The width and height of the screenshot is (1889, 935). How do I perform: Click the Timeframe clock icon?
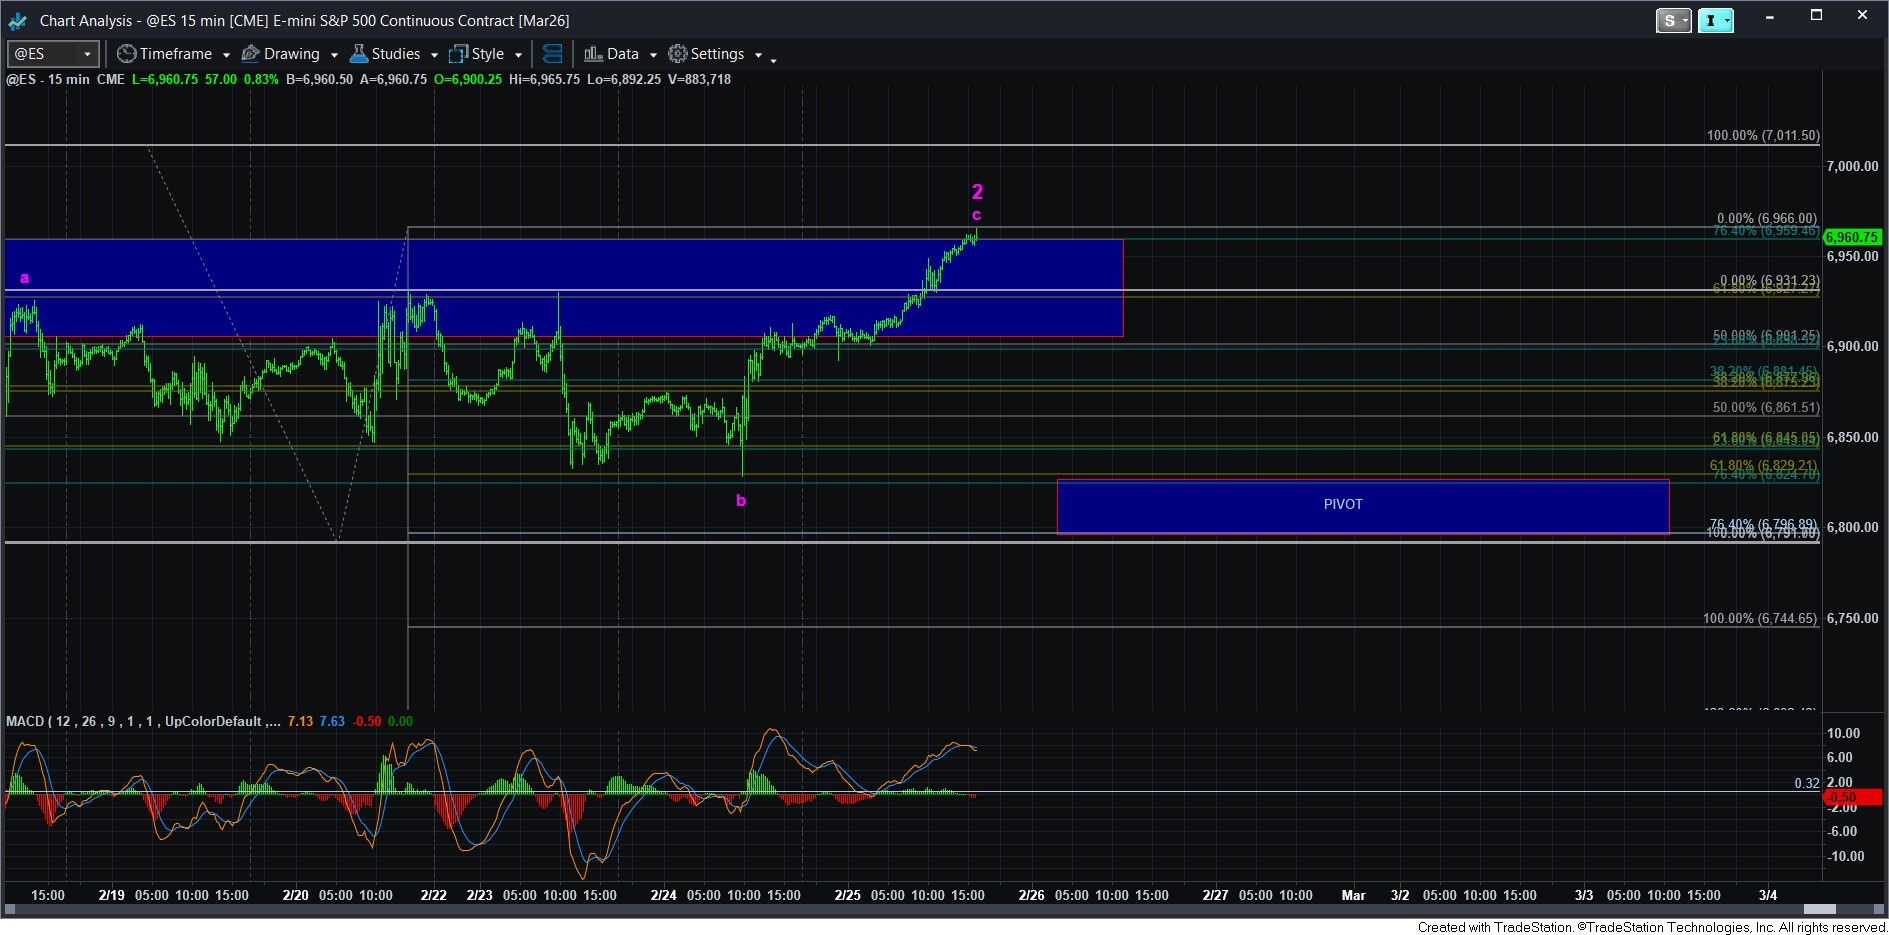point(126,54)
